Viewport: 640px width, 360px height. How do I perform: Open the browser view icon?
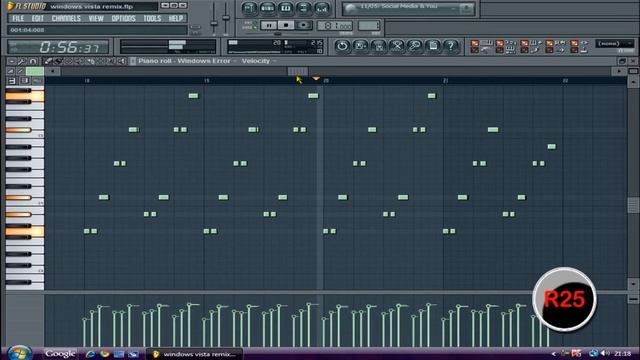click(x=304, y=8)
